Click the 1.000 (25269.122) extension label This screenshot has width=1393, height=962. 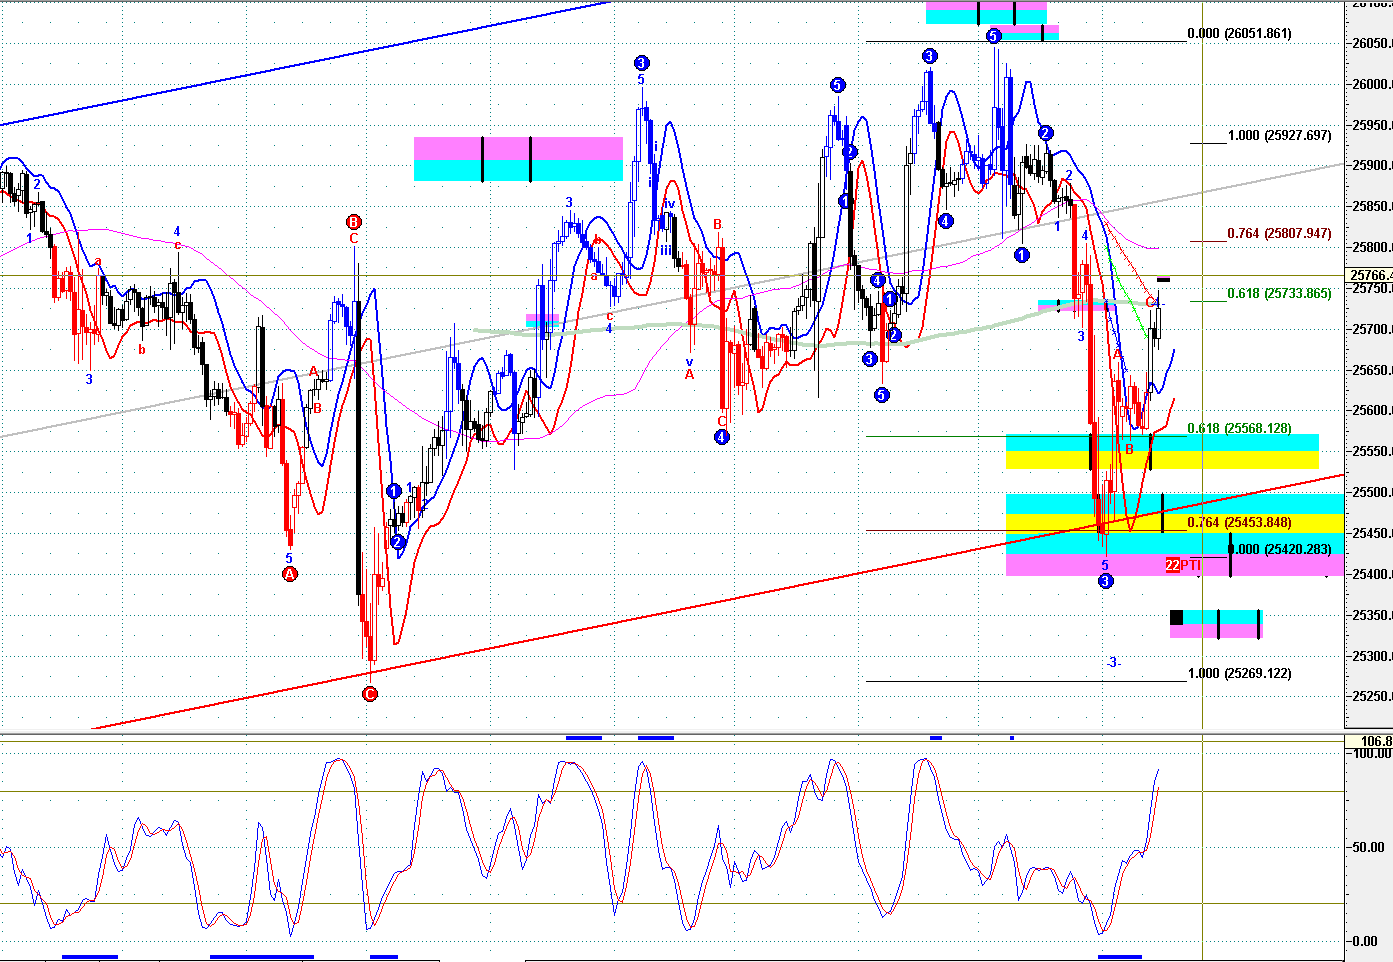[x=1239, y=674]
